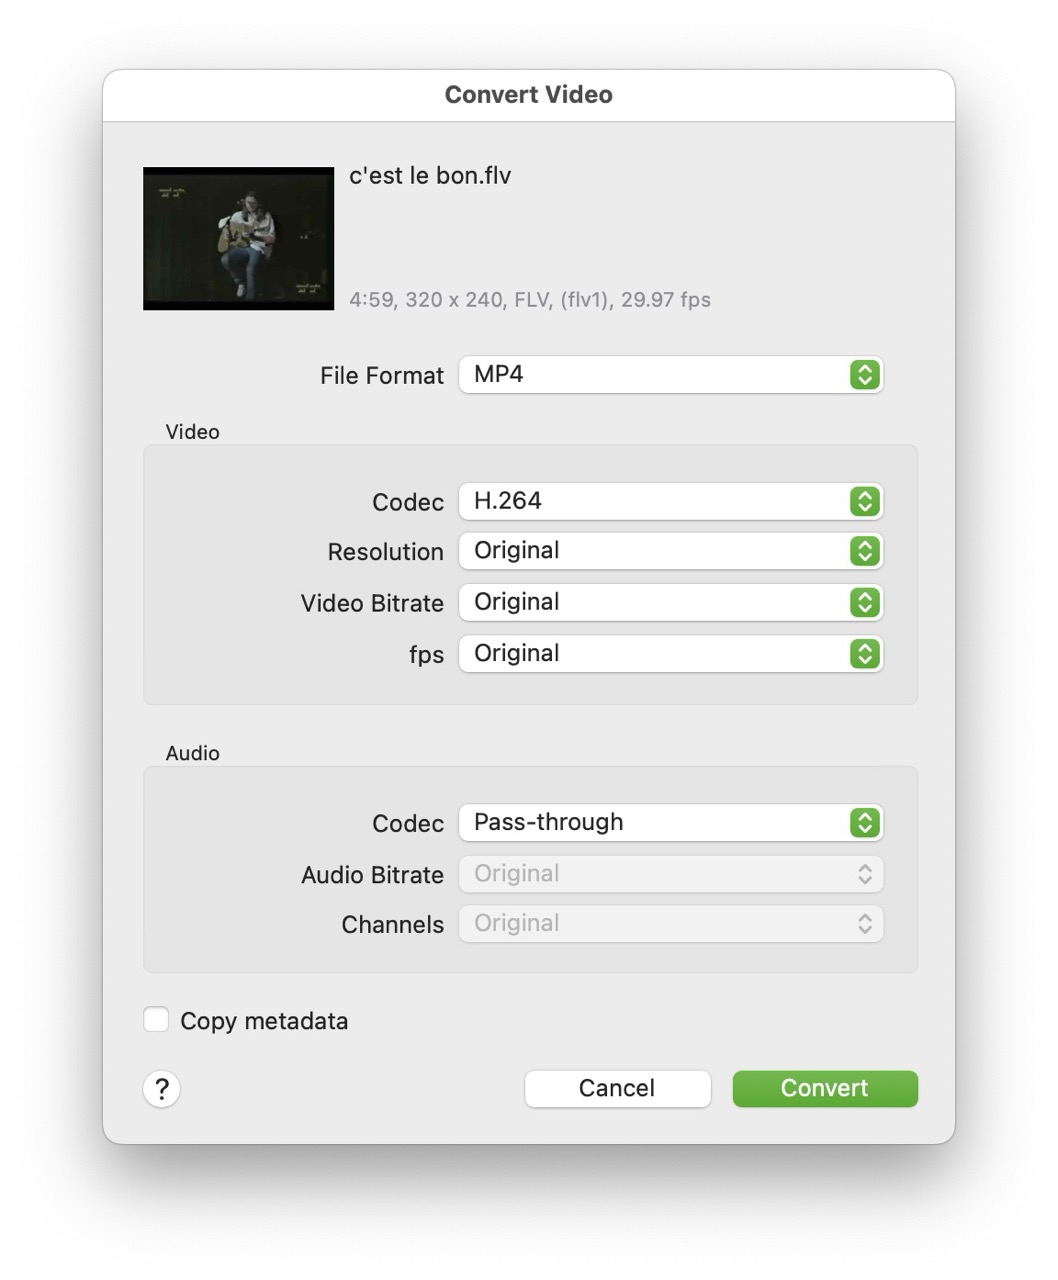Click the video Codec dropdown arrows
This screenshot has height=1280, width=1058.
(864, 501)
